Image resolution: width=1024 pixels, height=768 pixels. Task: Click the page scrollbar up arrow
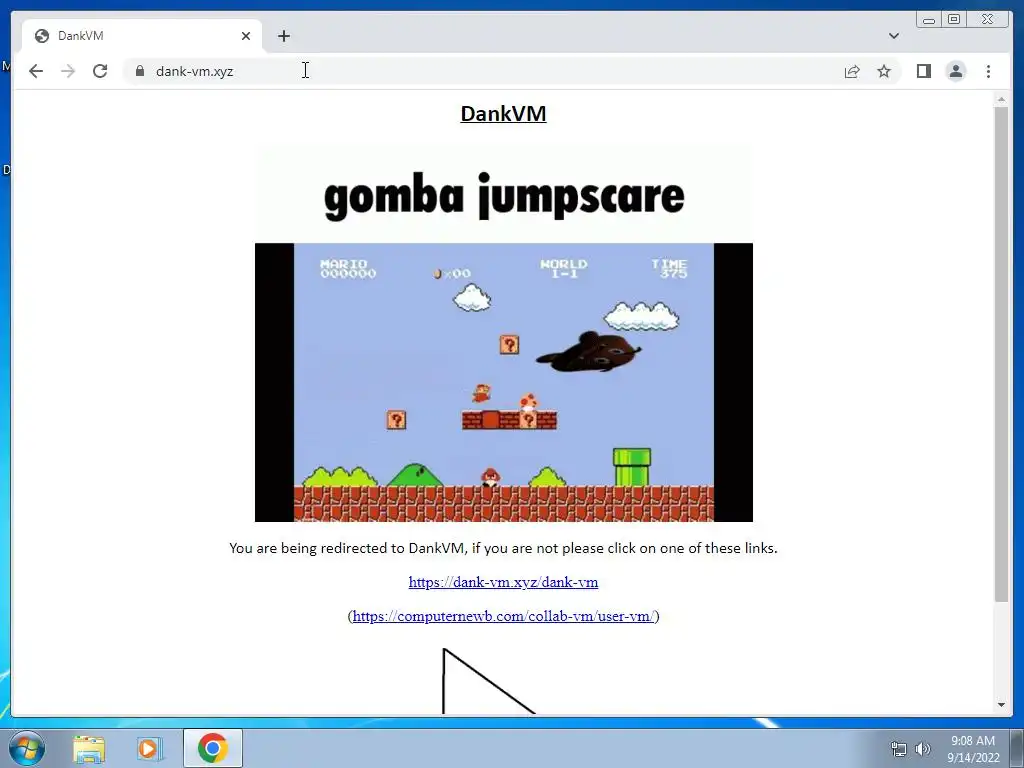pyautogui.click(x=1001, y=99)
